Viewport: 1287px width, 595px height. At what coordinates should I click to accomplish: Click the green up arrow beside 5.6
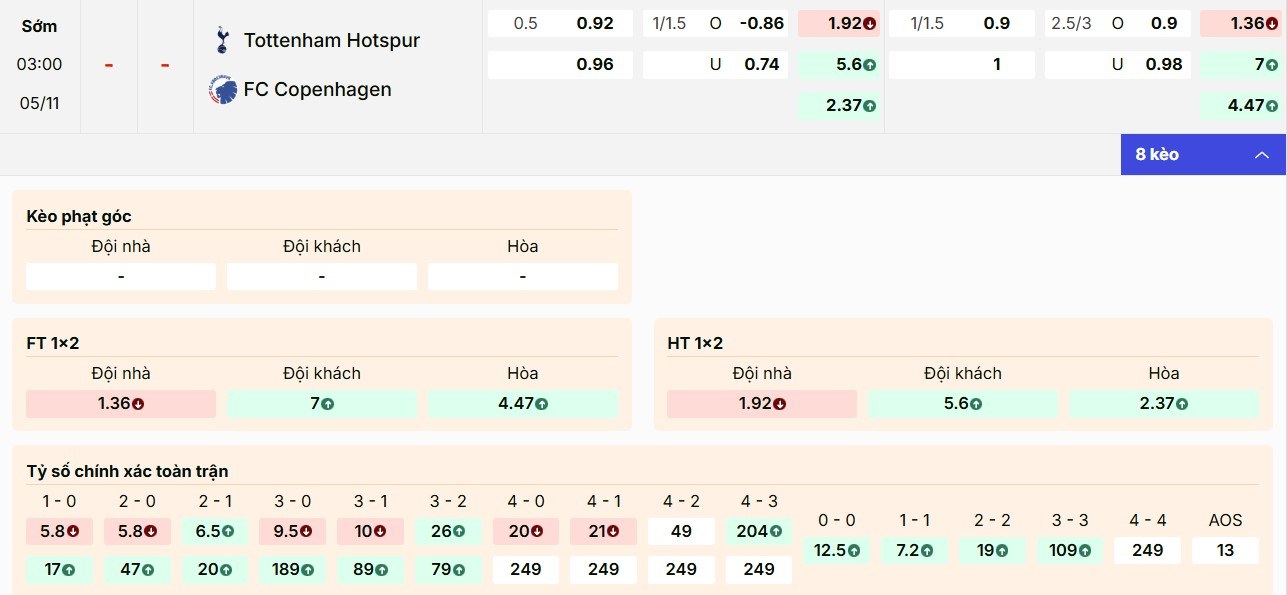pos(867,63)
